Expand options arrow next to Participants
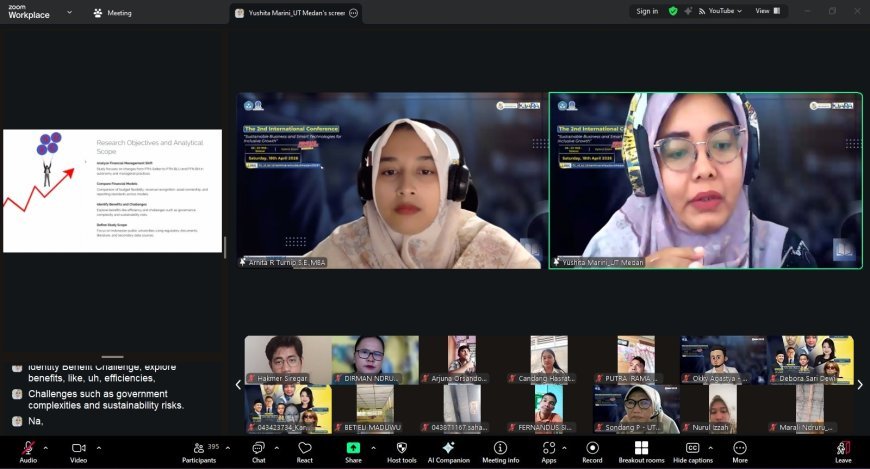Screen dimensions: 870x469 pos(227,447)
